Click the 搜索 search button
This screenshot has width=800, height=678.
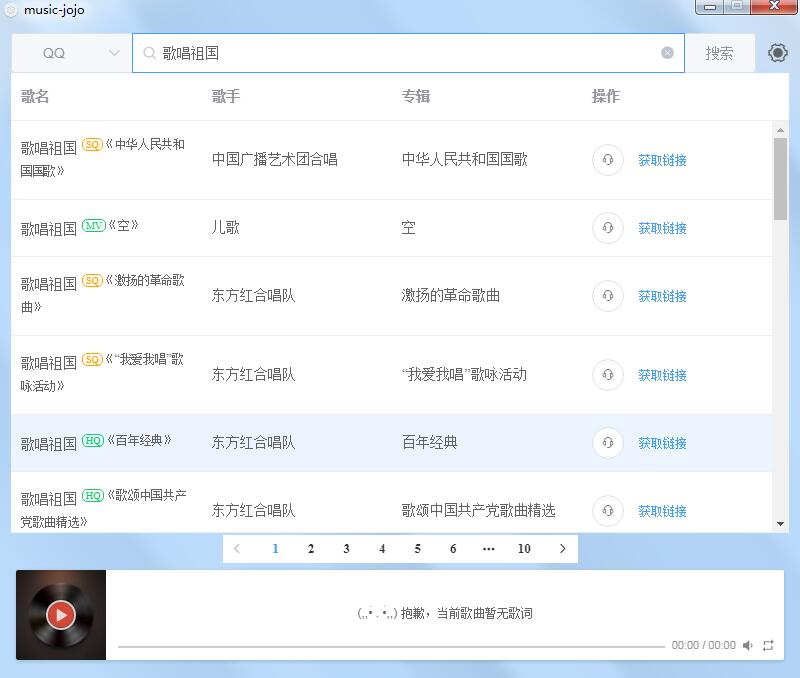click(719, 53)
